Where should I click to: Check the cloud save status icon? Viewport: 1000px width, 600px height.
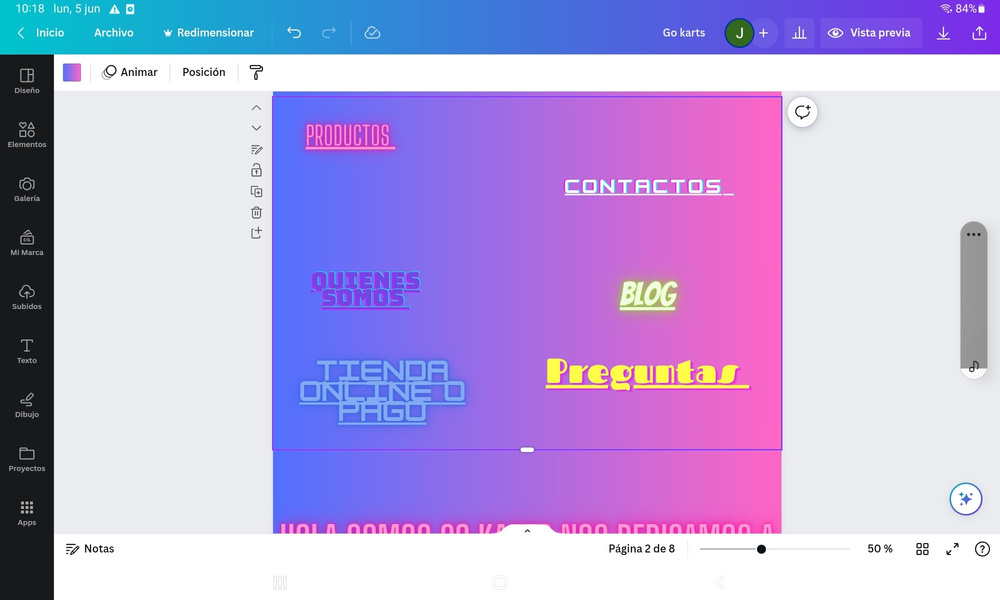372,33
